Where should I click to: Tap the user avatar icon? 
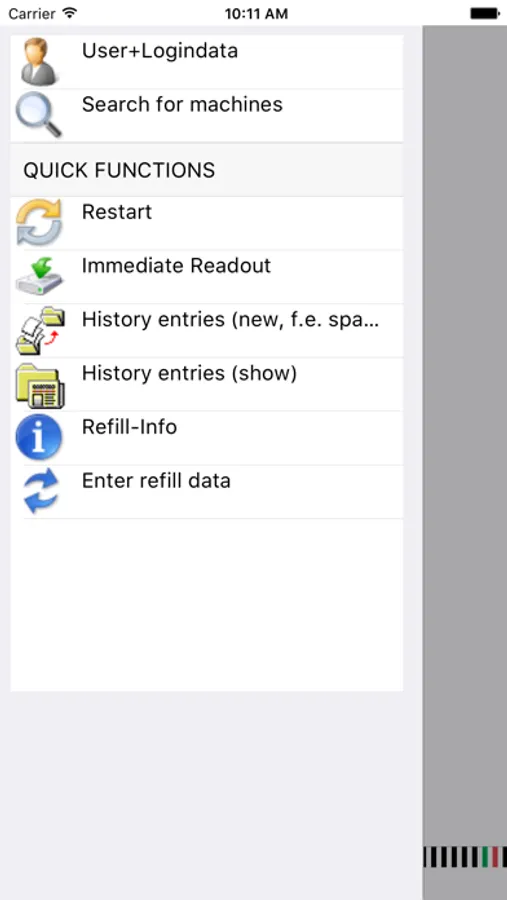(x=39, y=61)
